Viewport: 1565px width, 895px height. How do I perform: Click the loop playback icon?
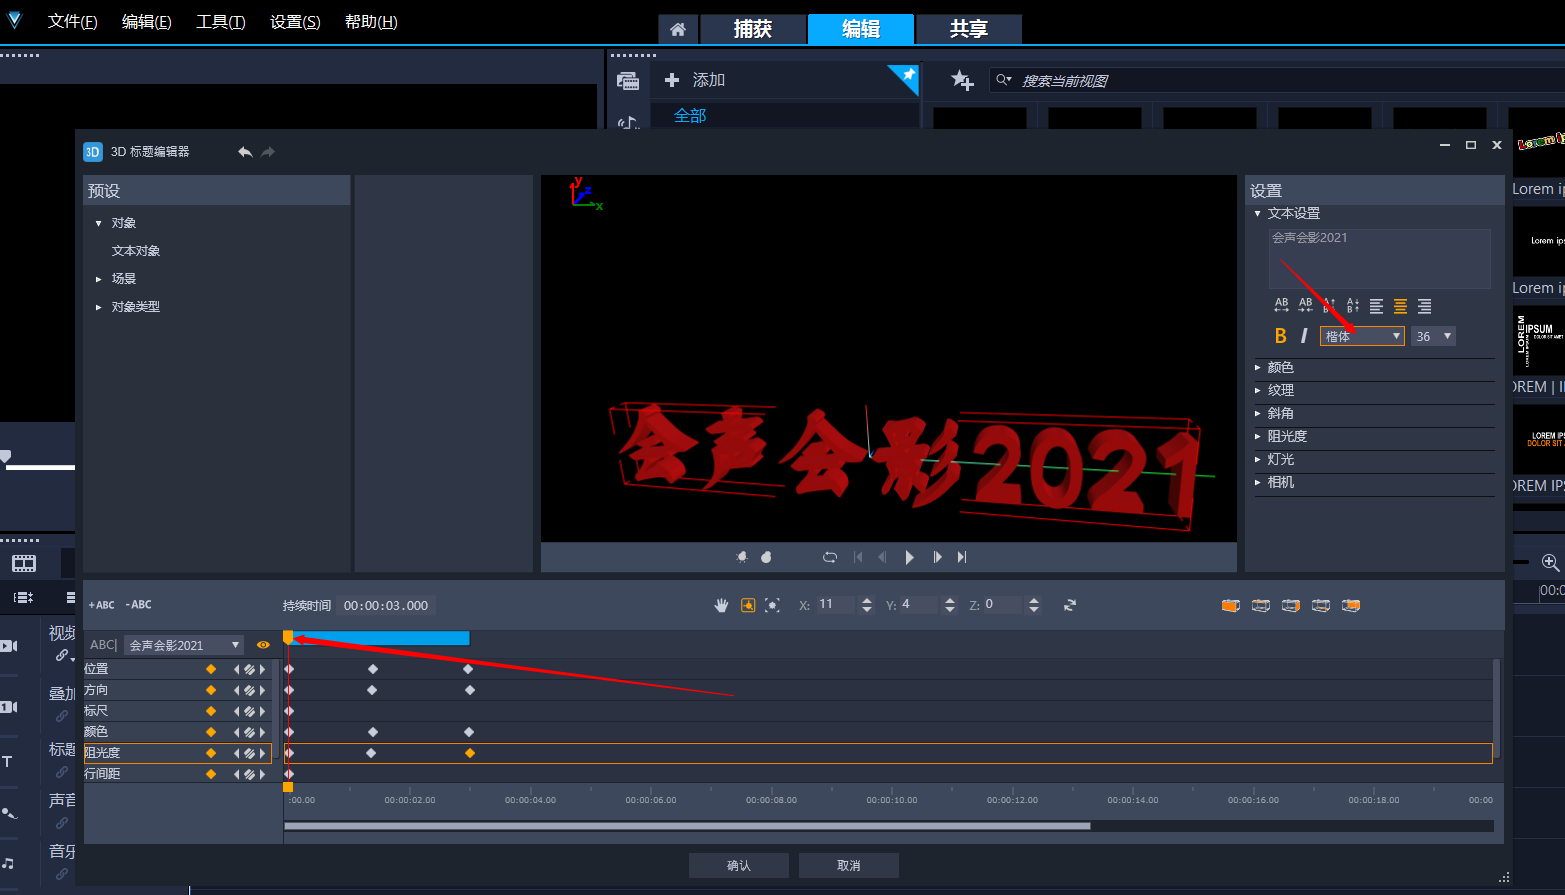[x=829, y=557]
